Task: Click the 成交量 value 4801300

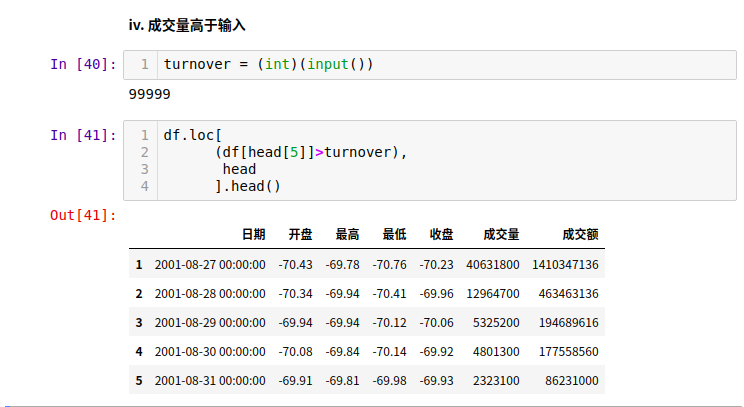Action: pos(496,352)
